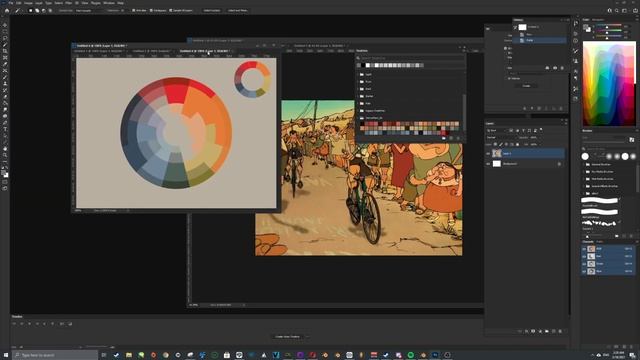The height and width of the screenshot is (360, 640).
Task: Click the Search Brushes field
Action: [x=609, y=149]
